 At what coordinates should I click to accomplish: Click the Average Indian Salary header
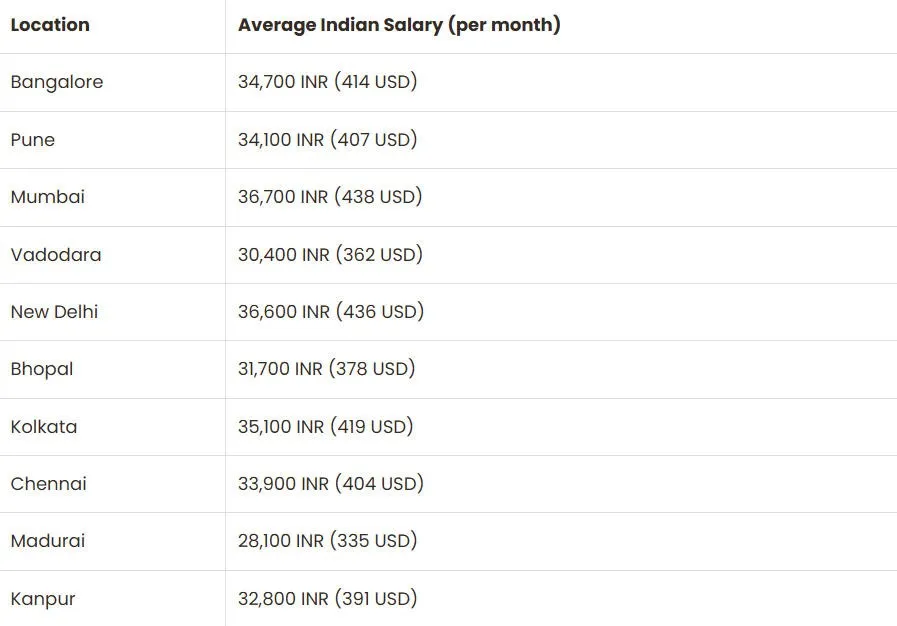point(399,25)
